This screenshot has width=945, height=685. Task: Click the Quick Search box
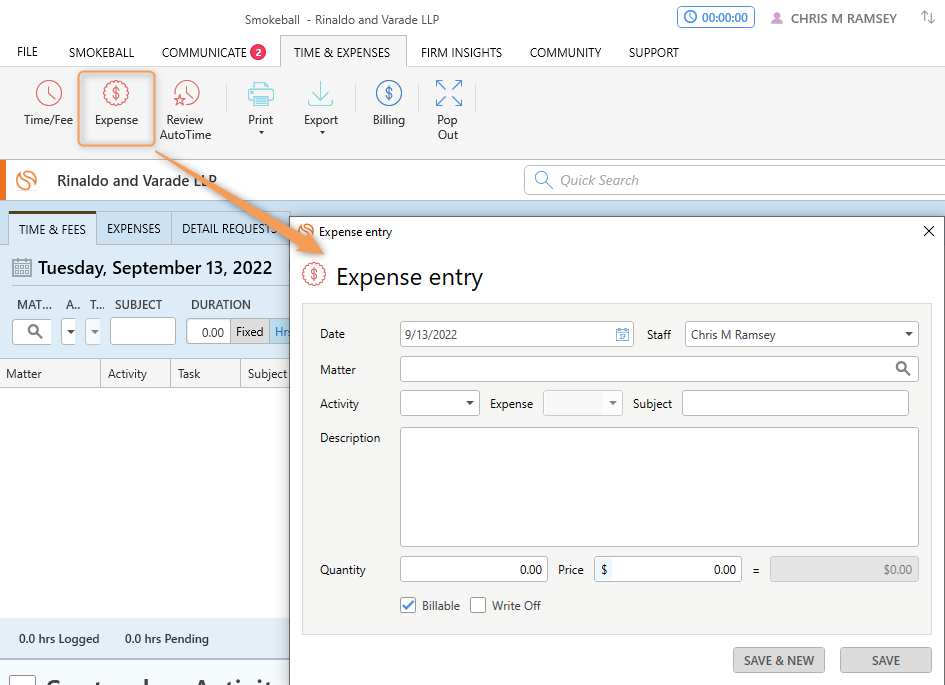735,180
